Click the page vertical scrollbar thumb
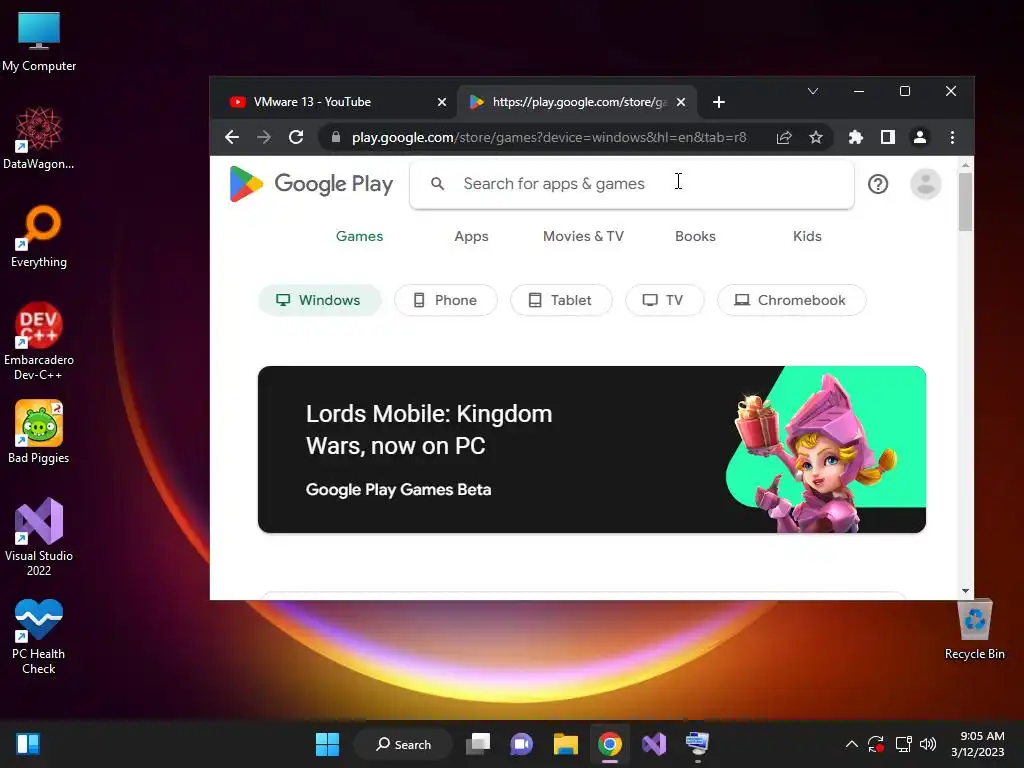 point(965,201)
